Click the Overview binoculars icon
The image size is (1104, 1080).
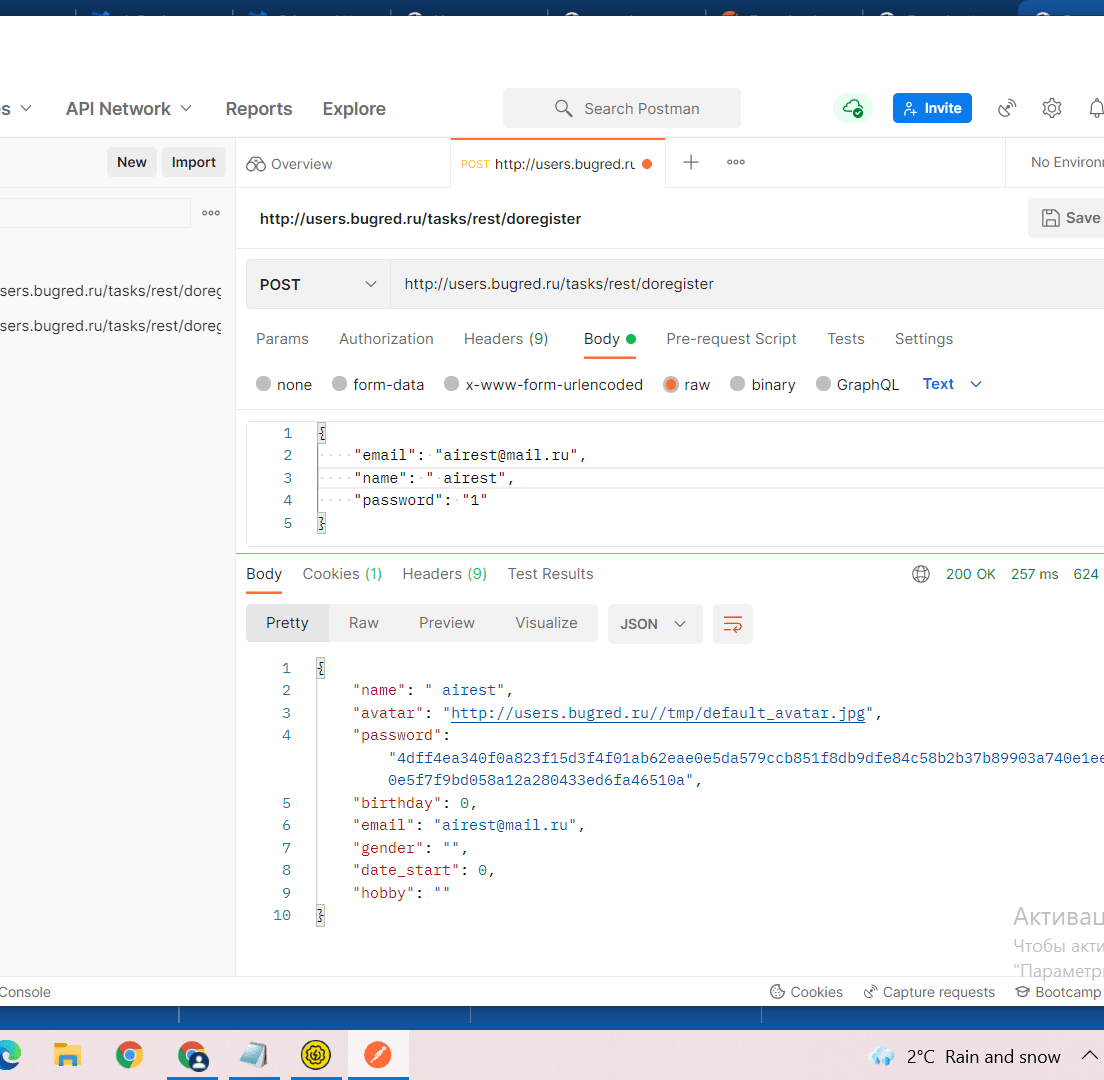point(256,164)
